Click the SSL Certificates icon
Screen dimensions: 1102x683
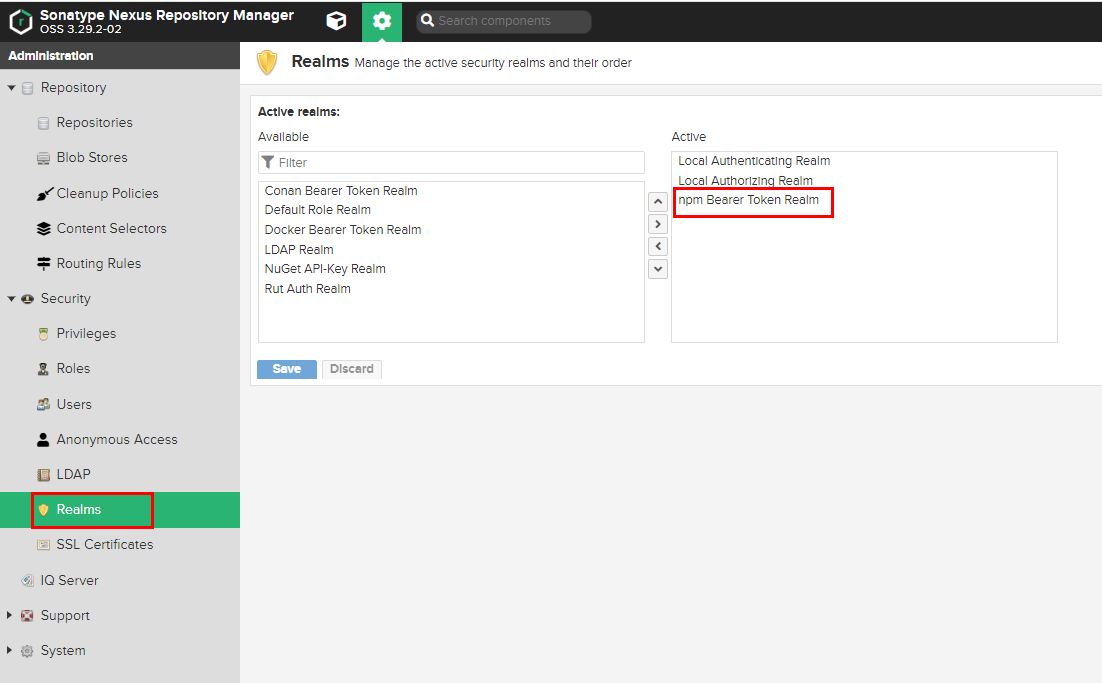(x=44, y=545)
